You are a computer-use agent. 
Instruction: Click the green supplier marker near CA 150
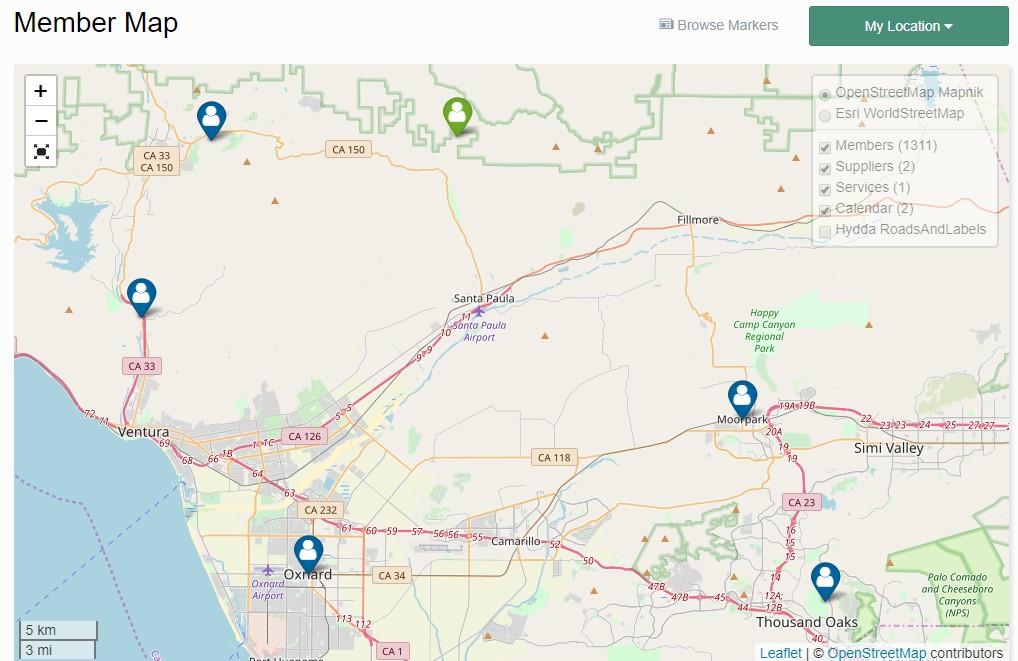pos(458,116)
